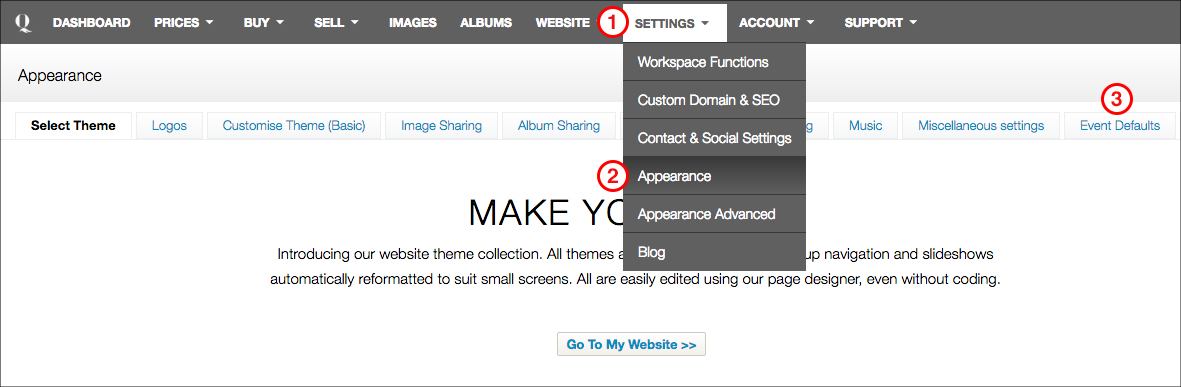Open the Website menu

click(563, 23)
